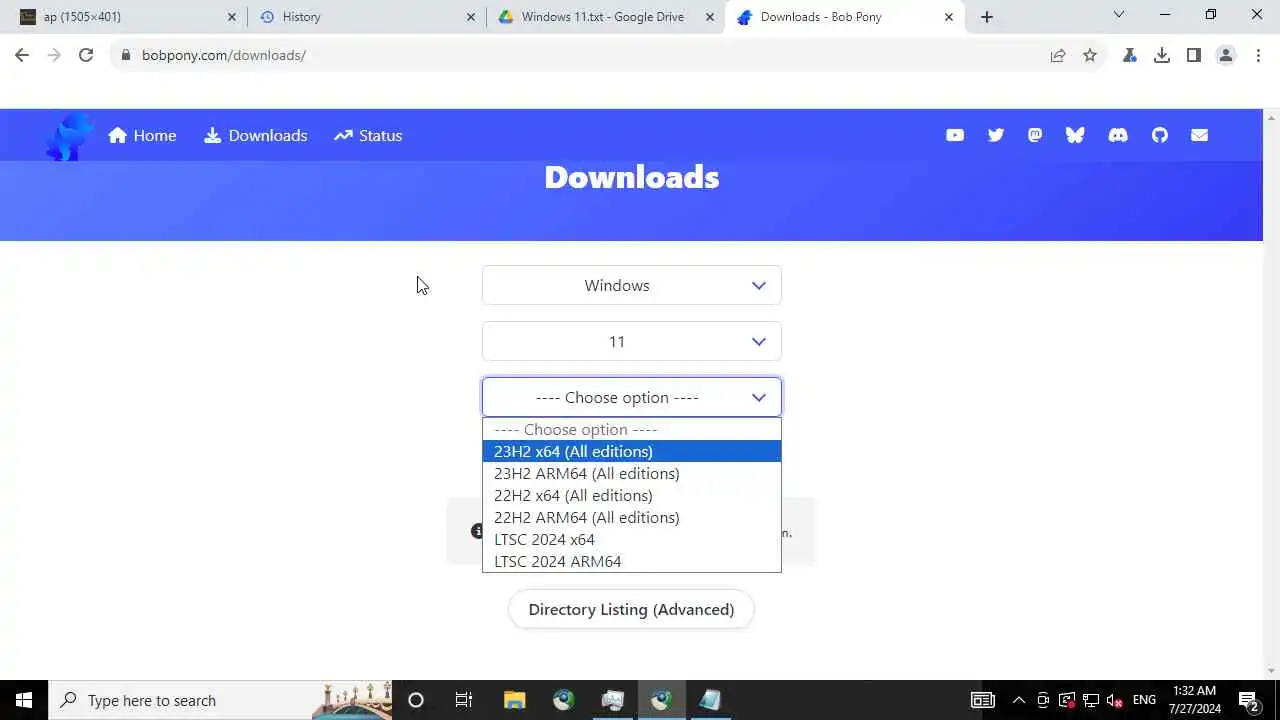Collapse the Choose option edition dropdown
The image size is (1280, 720).
[x=631, y=397]
